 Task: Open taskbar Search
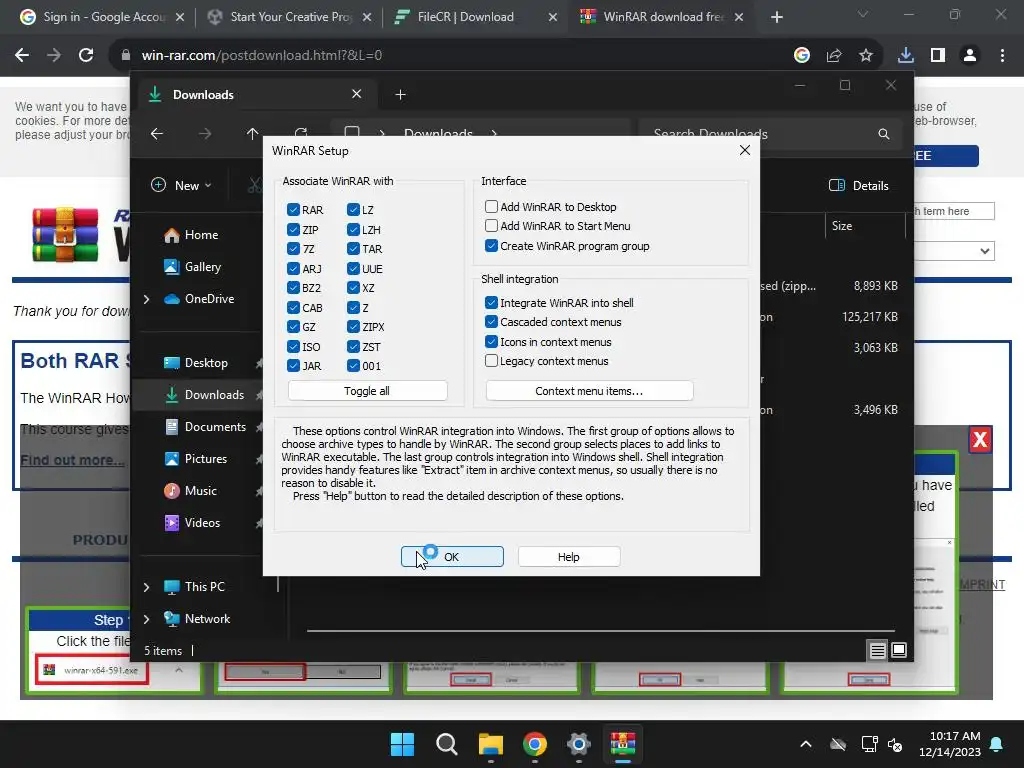click(447, 744)
